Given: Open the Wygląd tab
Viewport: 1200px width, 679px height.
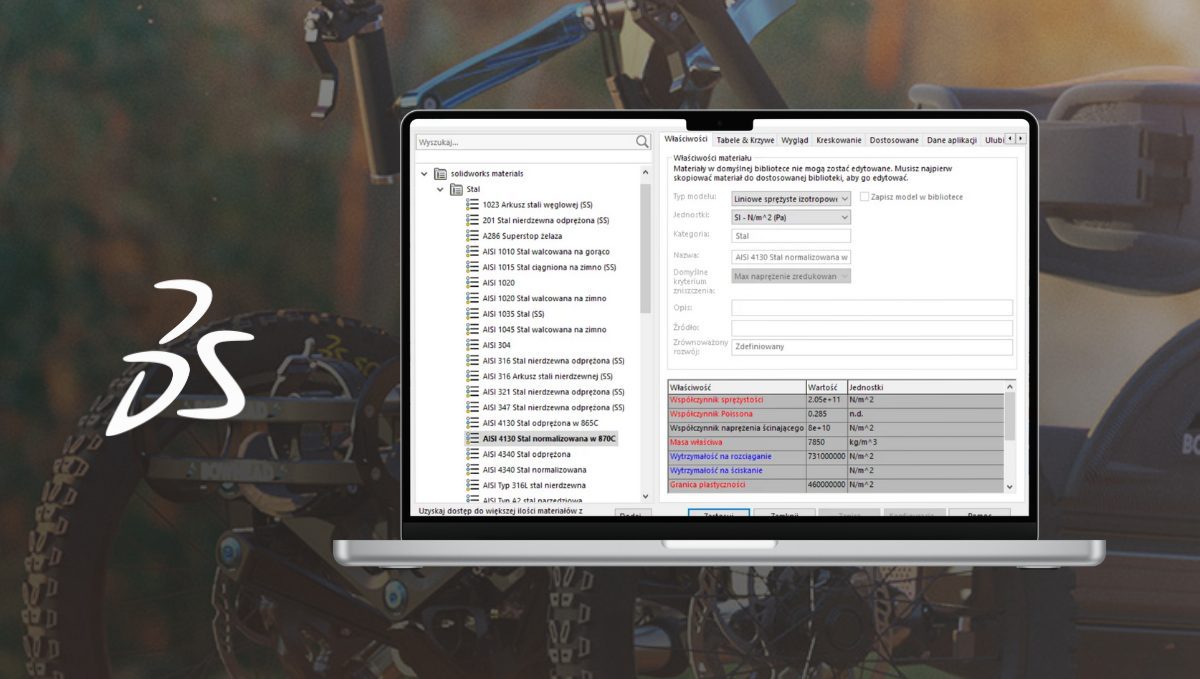Looking at the screenshot, I should pos(795,141).
